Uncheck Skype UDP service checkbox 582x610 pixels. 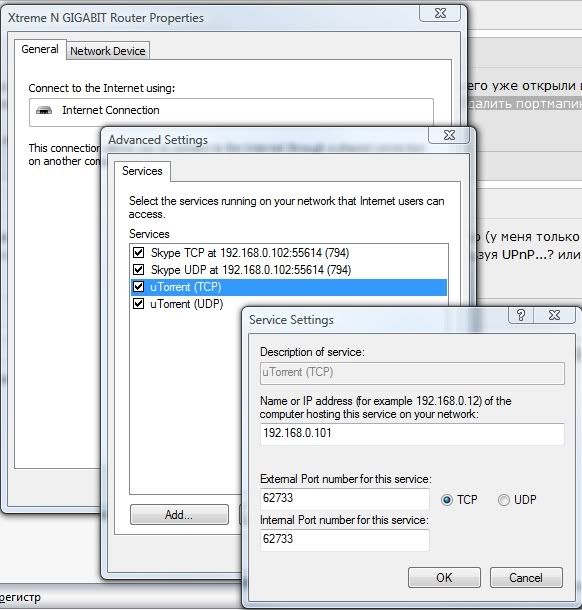pos(138,270)
